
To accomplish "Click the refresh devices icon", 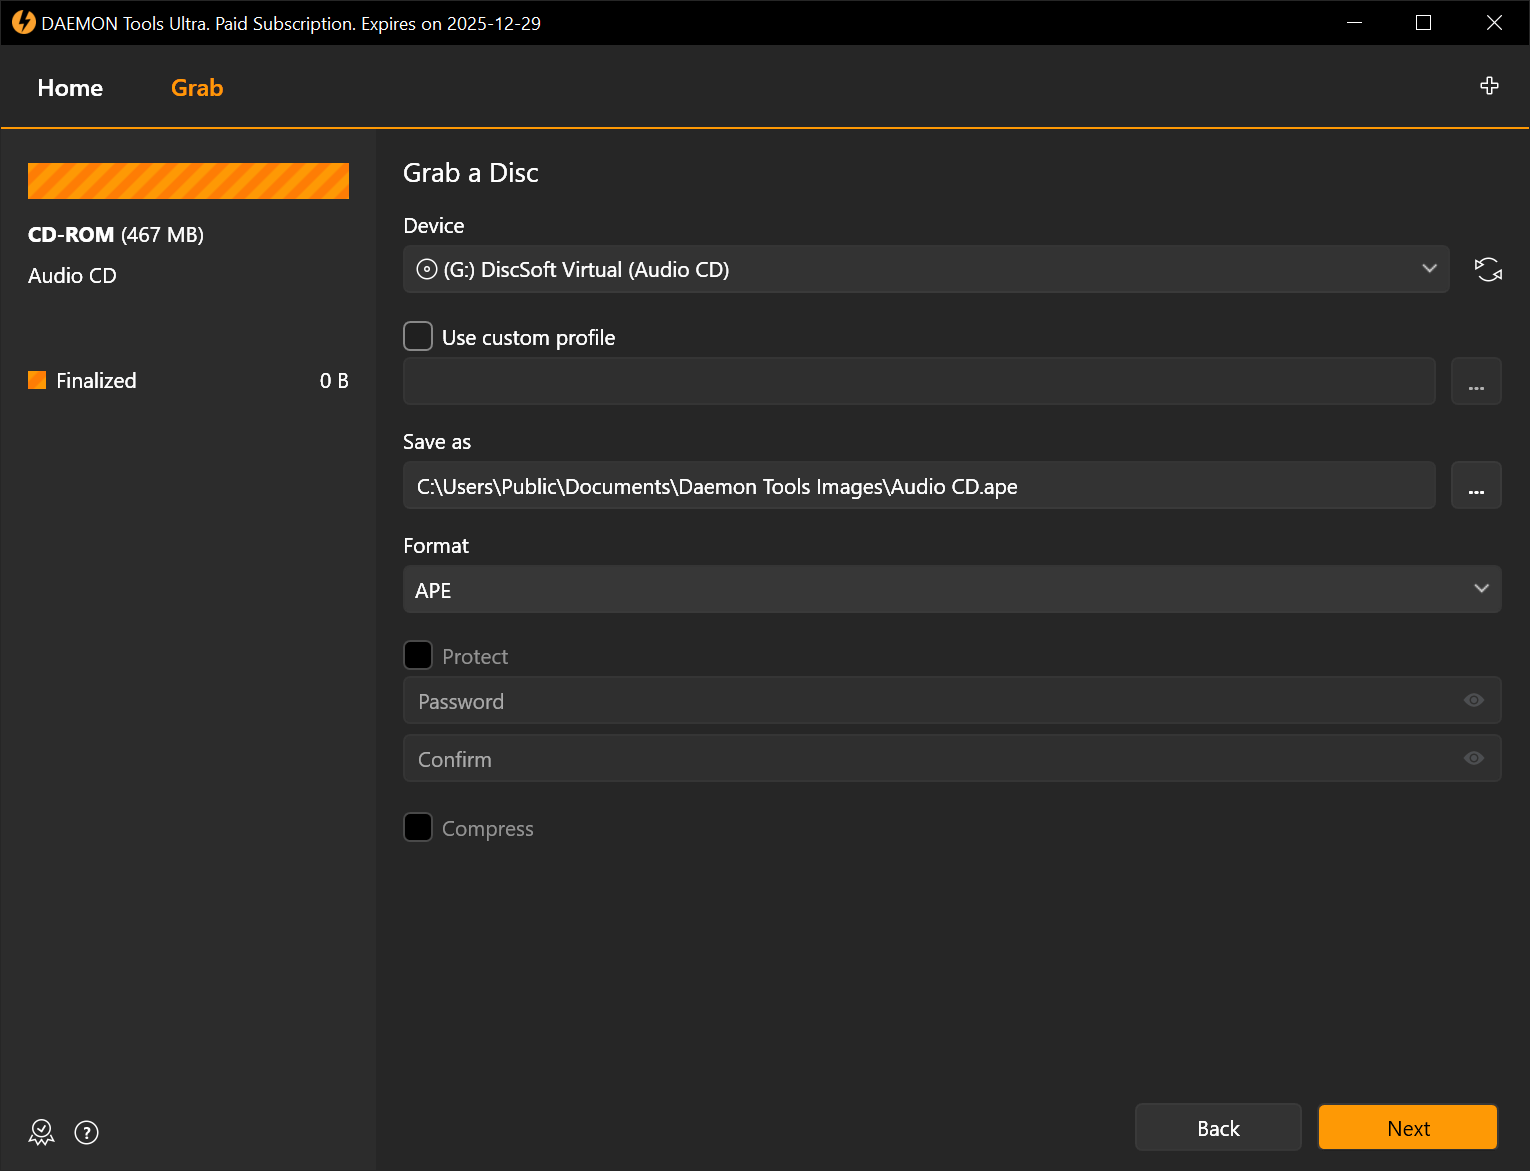I will pos(1488,270).
